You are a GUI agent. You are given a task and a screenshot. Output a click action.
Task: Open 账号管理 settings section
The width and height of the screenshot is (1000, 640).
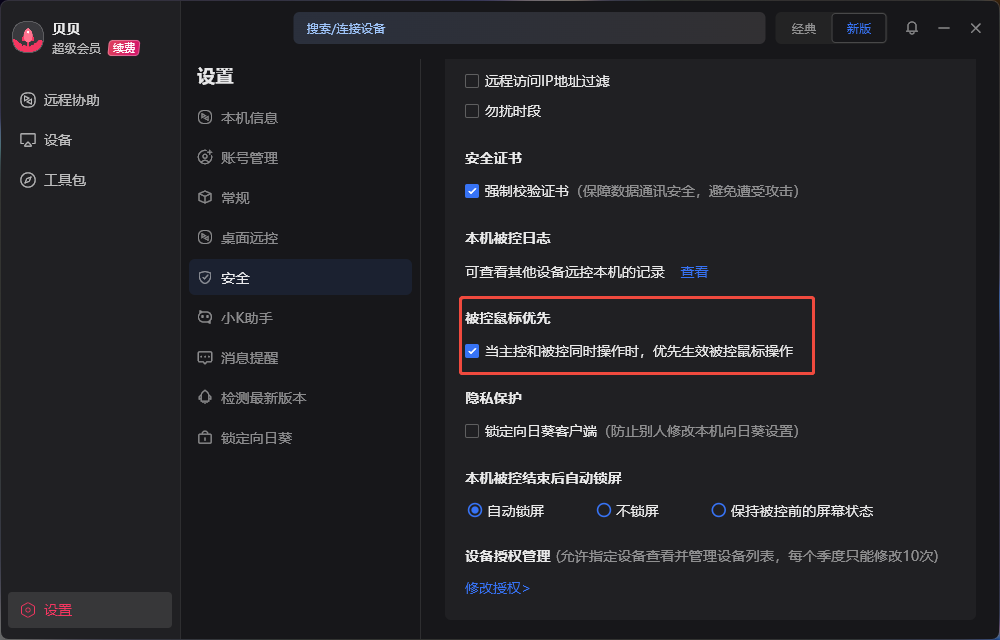point(249,158)
